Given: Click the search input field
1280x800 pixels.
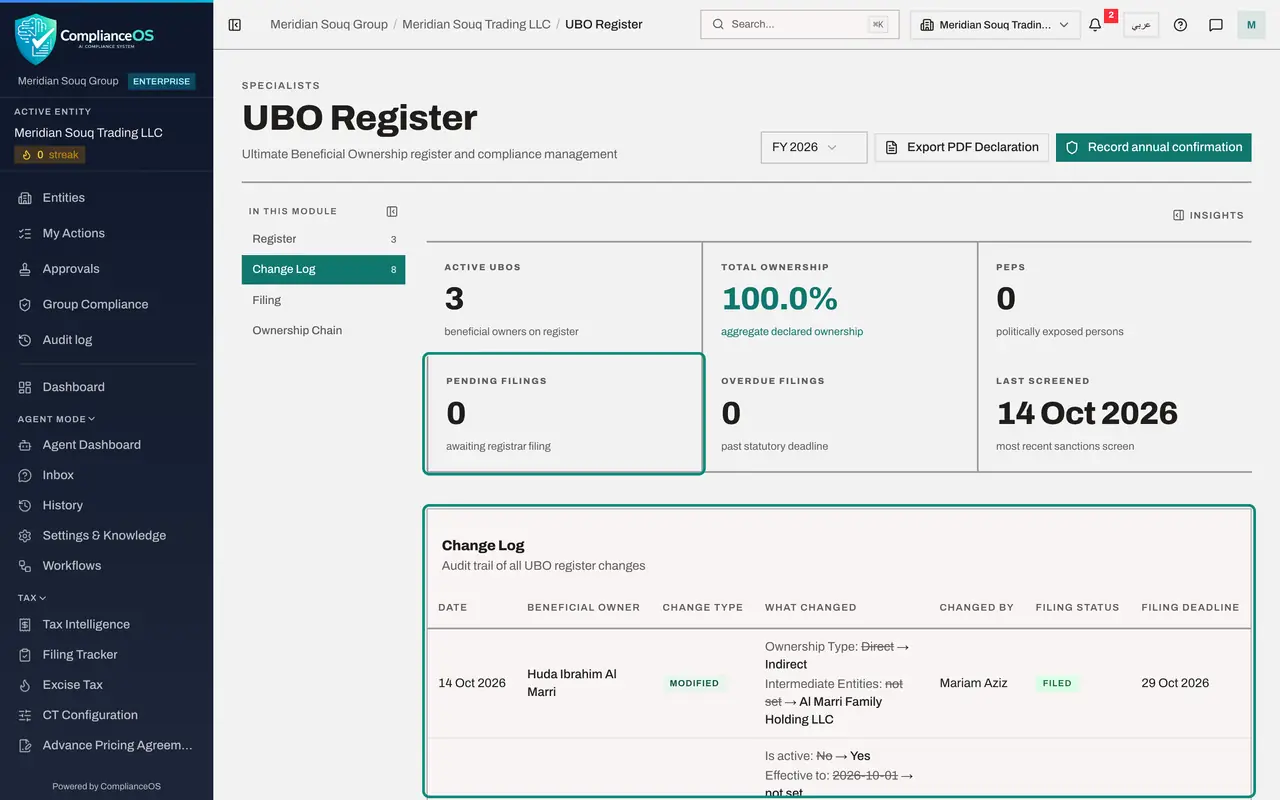Looking at the screenshot, I should (x=799, y=24).
